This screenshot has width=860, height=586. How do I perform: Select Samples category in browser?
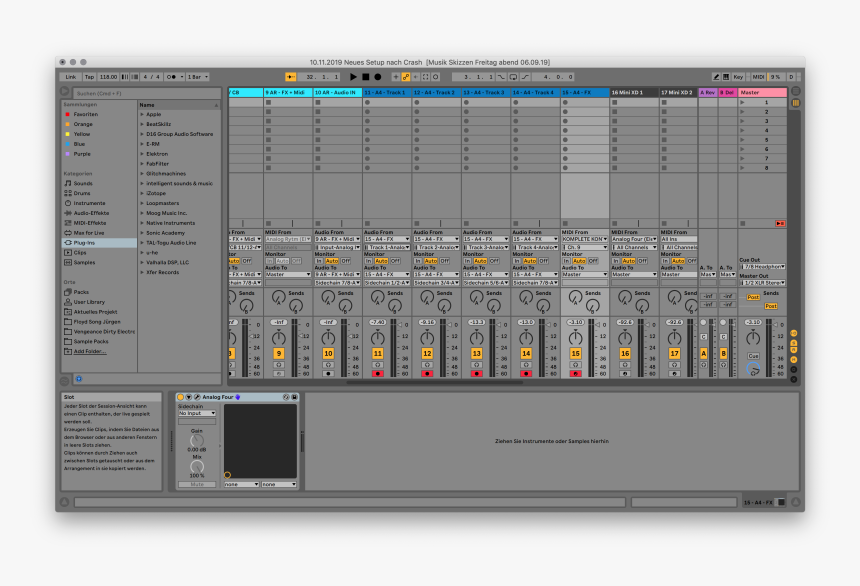84,262
